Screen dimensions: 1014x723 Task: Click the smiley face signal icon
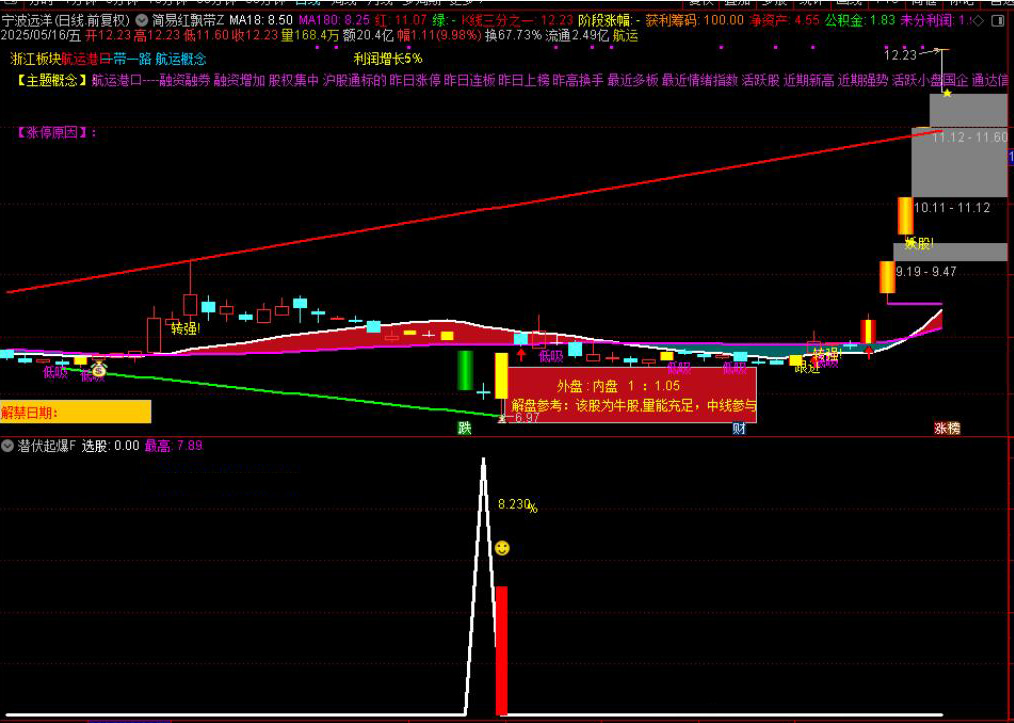[x=502, y=548]
